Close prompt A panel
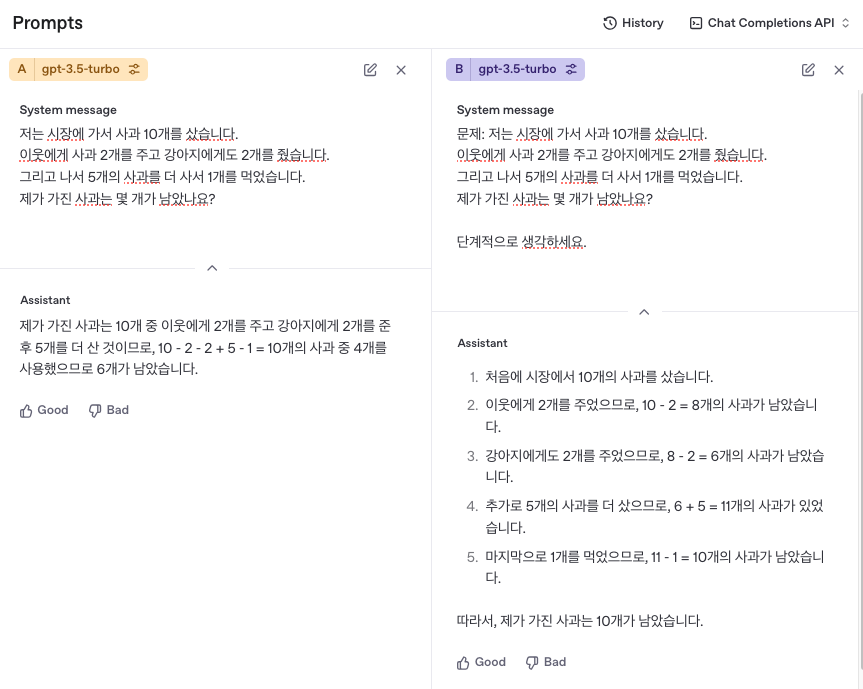This screenshot has width=863, height=689. 401,70
